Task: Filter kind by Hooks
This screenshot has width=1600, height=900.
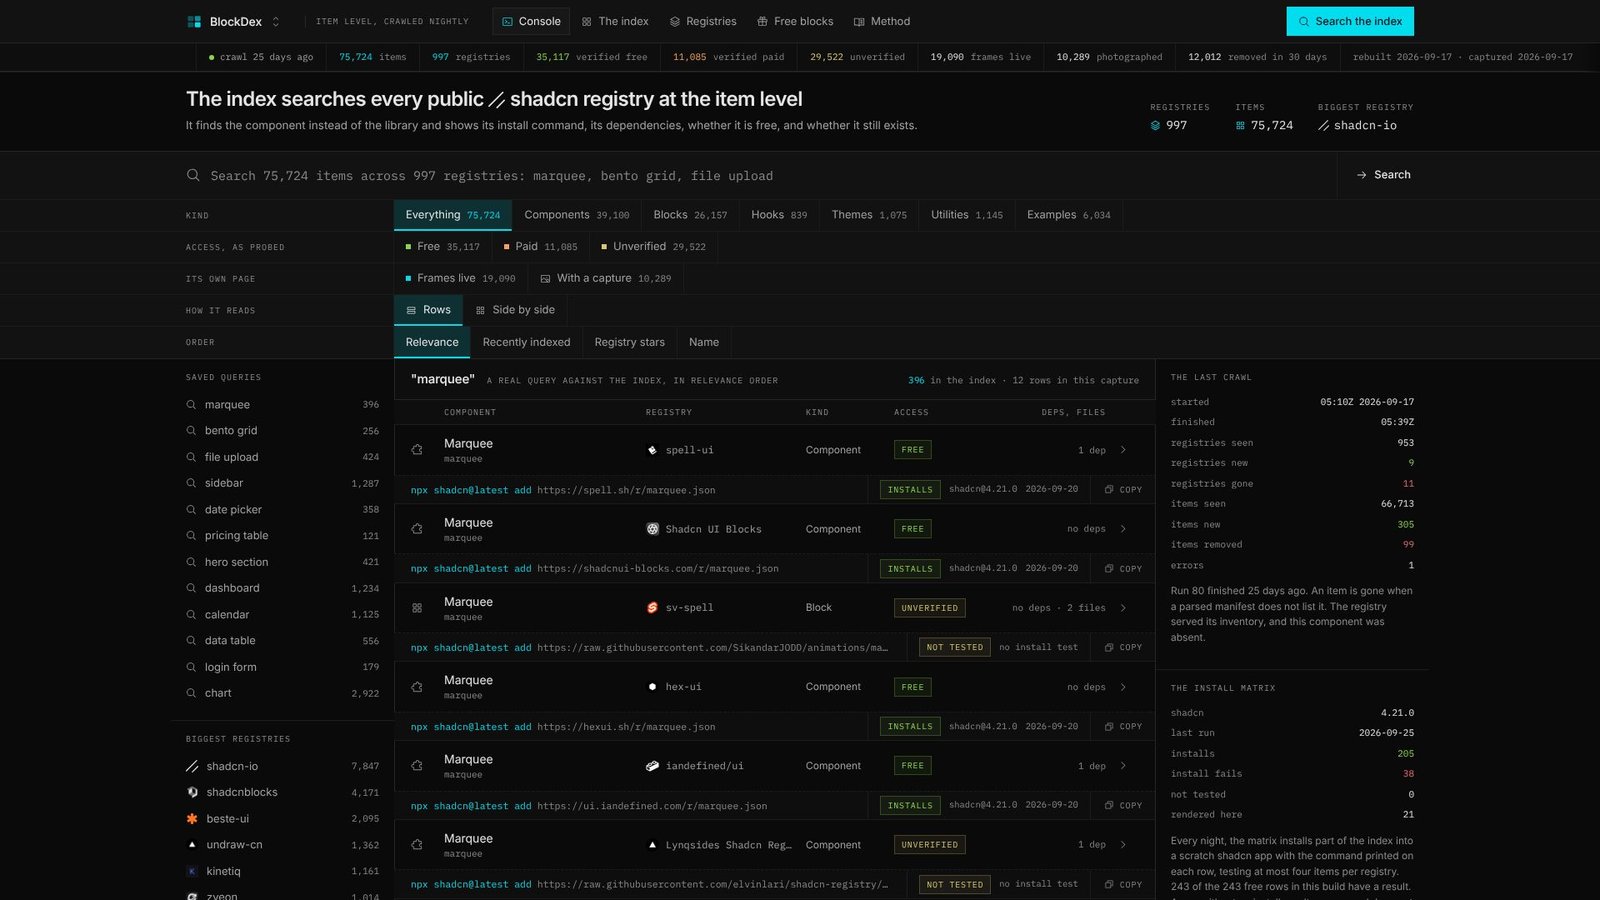Action: [779, 215]
